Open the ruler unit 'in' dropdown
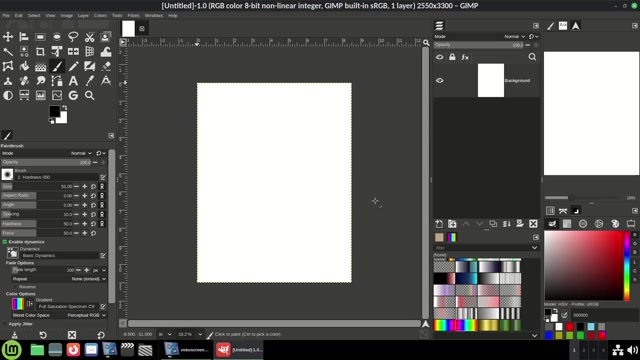640x360 pixels. [x=165, y=334]
